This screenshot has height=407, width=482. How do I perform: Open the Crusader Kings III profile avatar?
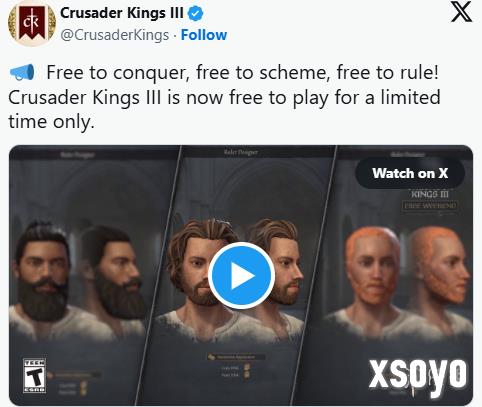[32, 24]
